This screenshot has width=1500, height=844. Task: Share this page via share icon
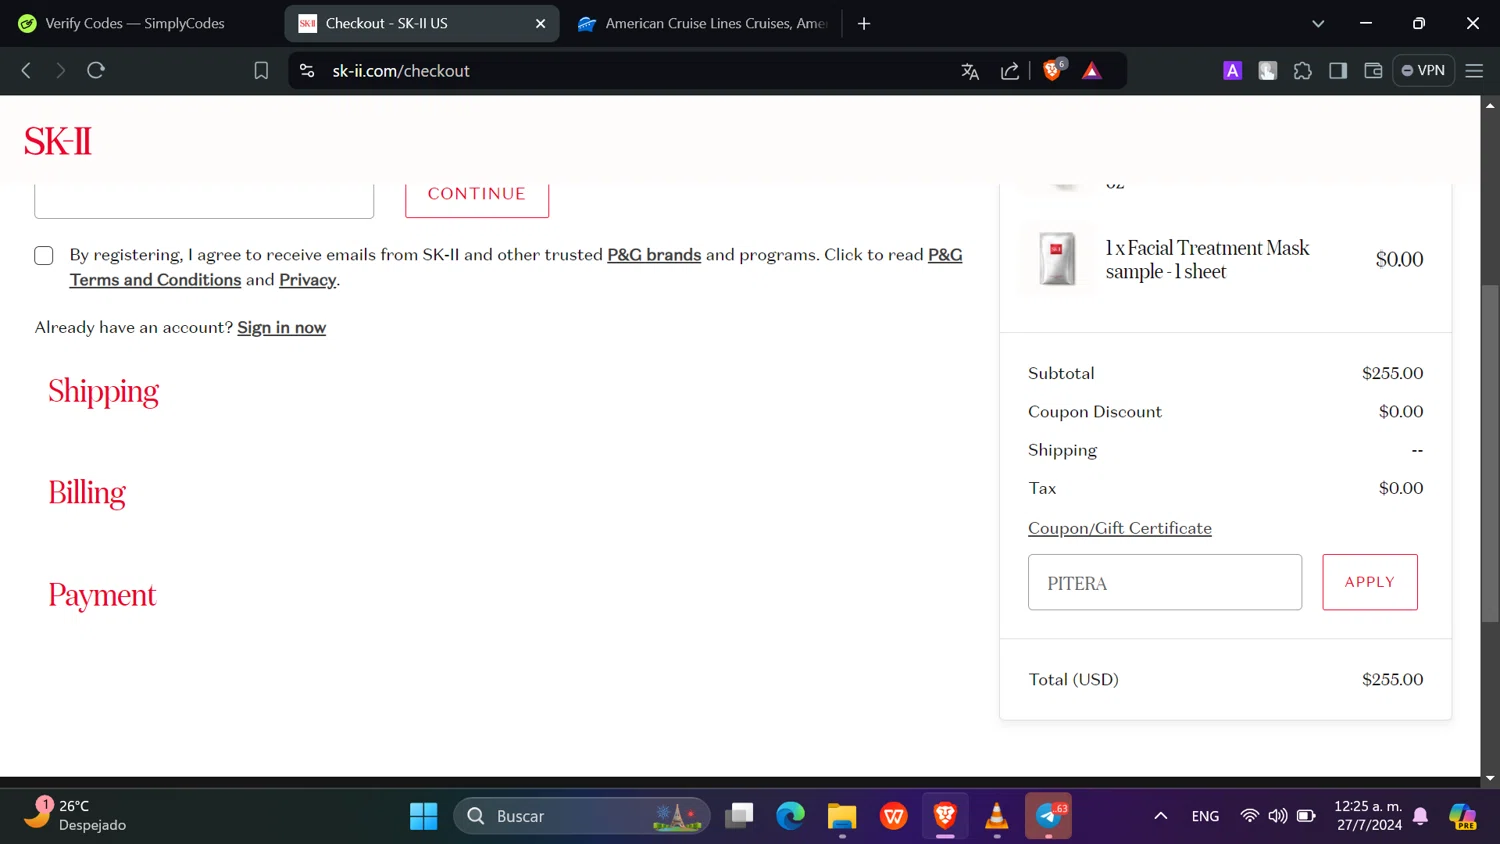tap(1010, 71)
